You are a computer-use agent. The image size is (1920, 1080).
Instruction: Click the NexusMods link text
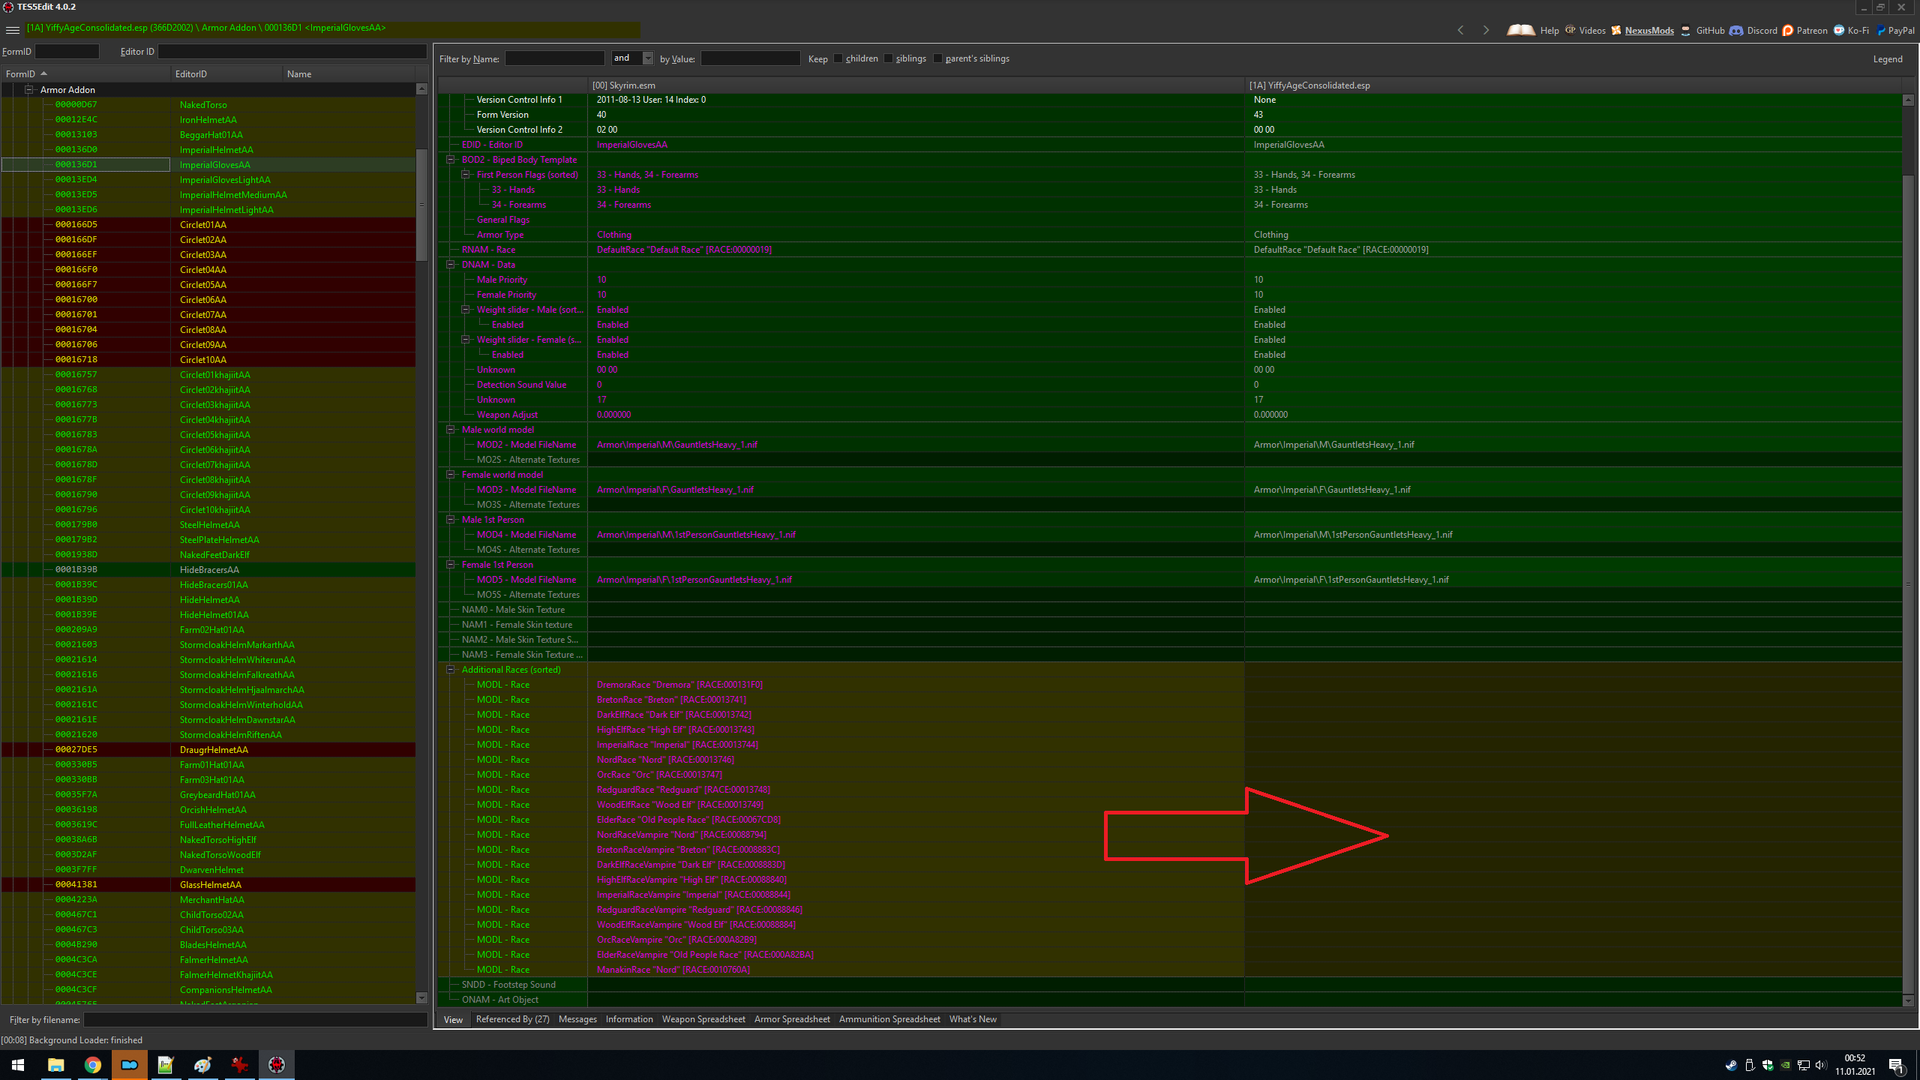(x=1649, y=31)
